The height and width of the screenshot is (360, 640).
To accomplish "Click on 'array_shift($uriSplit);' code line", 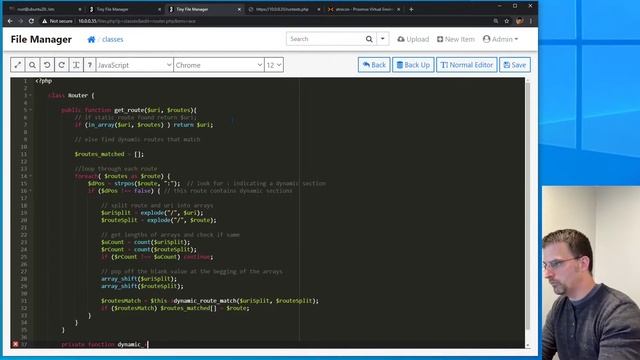I will (x=139, y=279).
